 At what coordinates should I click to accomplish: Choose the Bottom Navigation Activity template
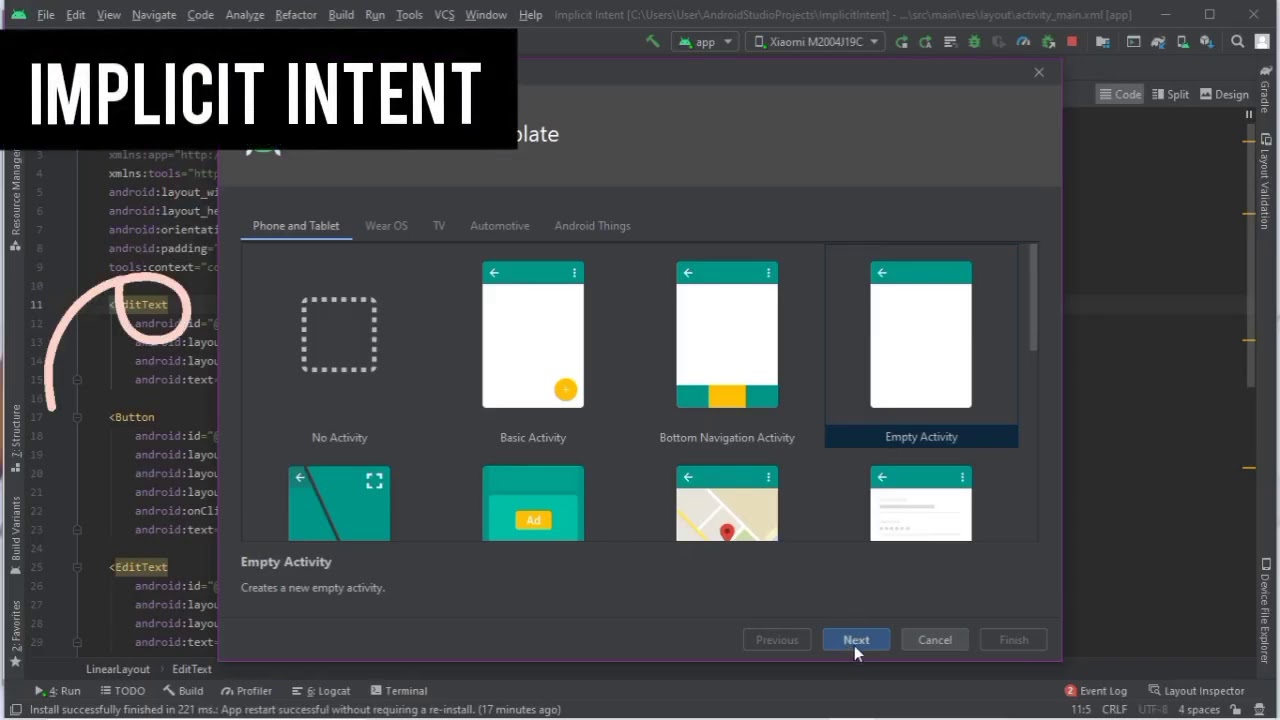[x=727, y=346]
